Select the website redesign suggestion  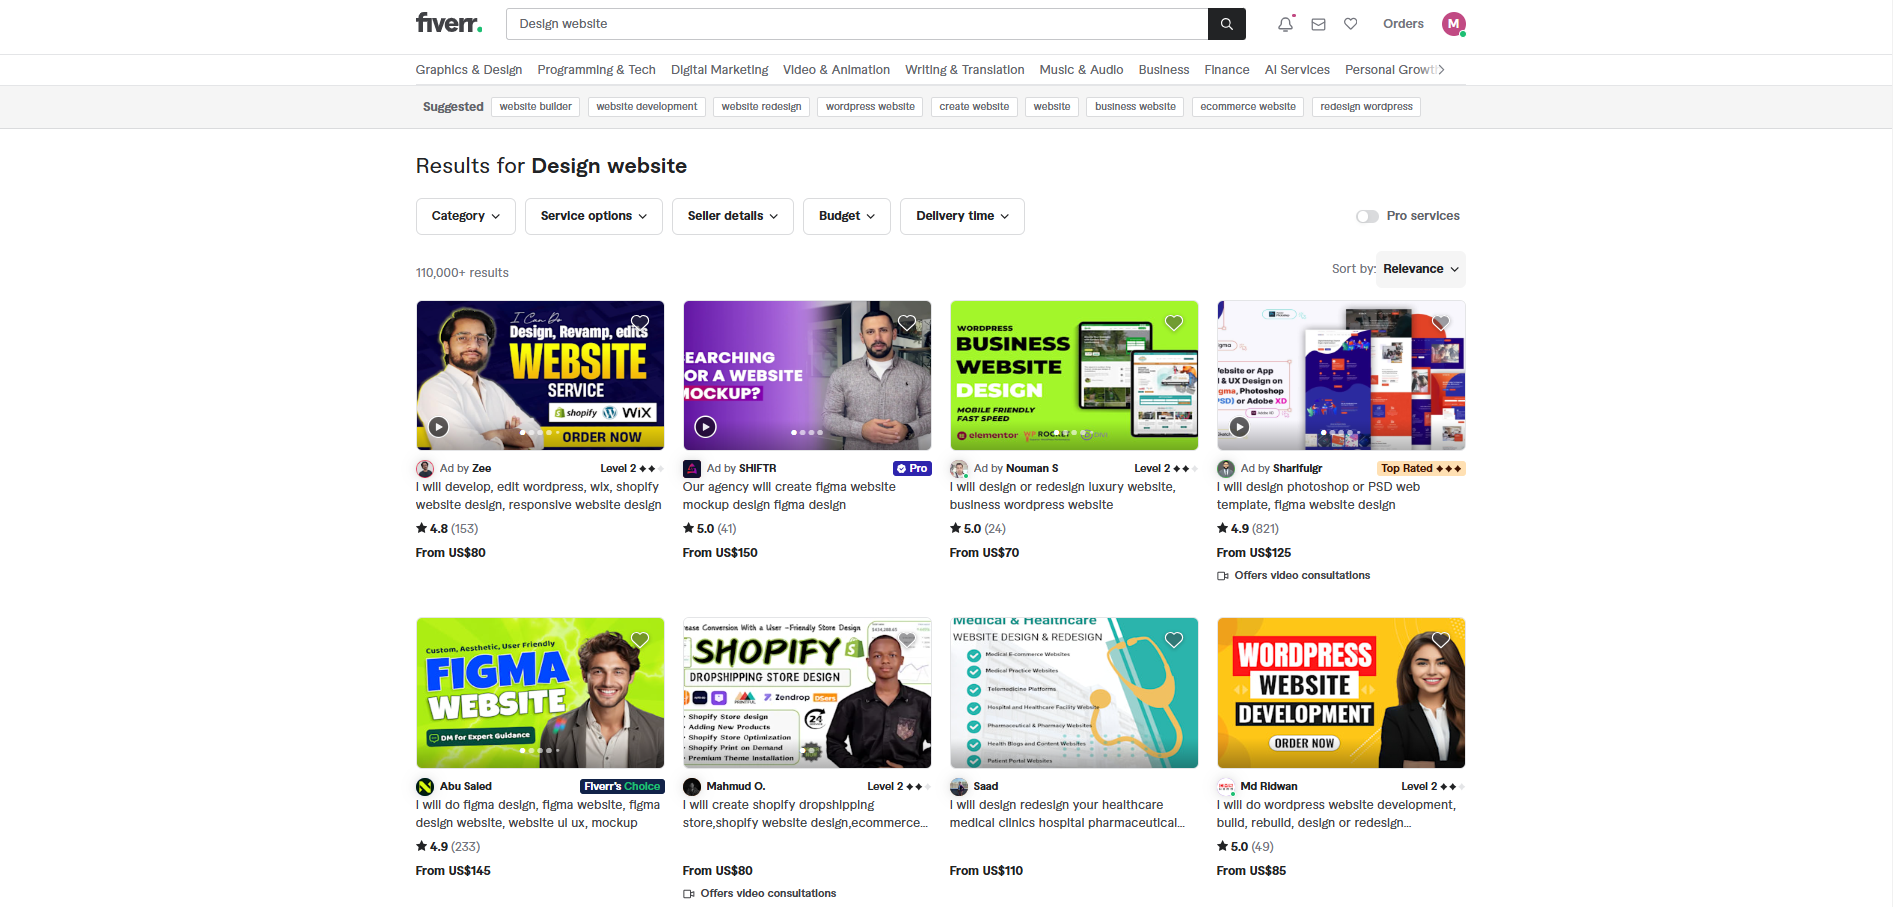[762, 107]
